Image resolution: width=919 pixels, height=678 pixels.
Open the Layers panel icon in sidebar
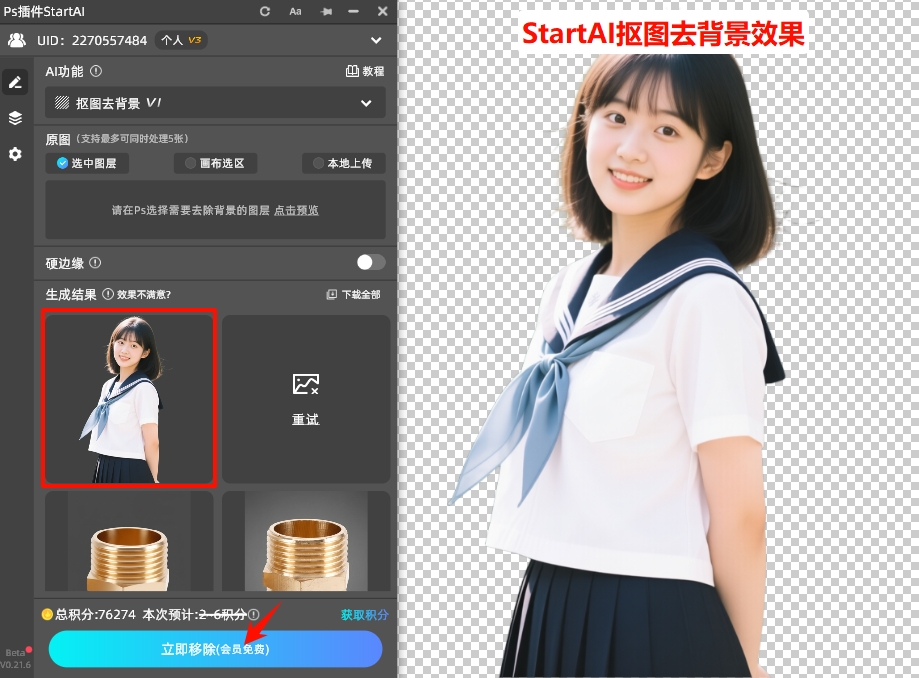14,117
